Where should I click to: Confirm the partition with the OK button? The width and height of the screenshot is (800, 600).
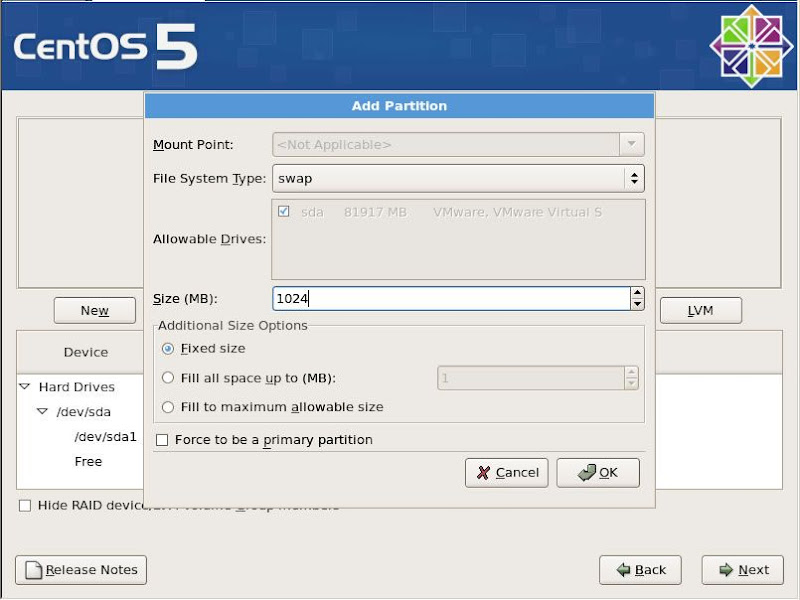click(598, 473)
